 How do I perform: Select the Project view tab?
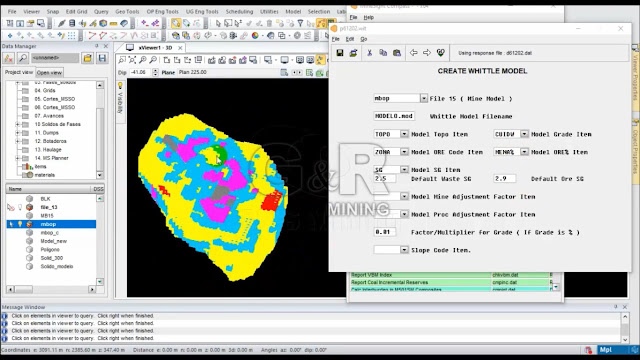[19, 72]
